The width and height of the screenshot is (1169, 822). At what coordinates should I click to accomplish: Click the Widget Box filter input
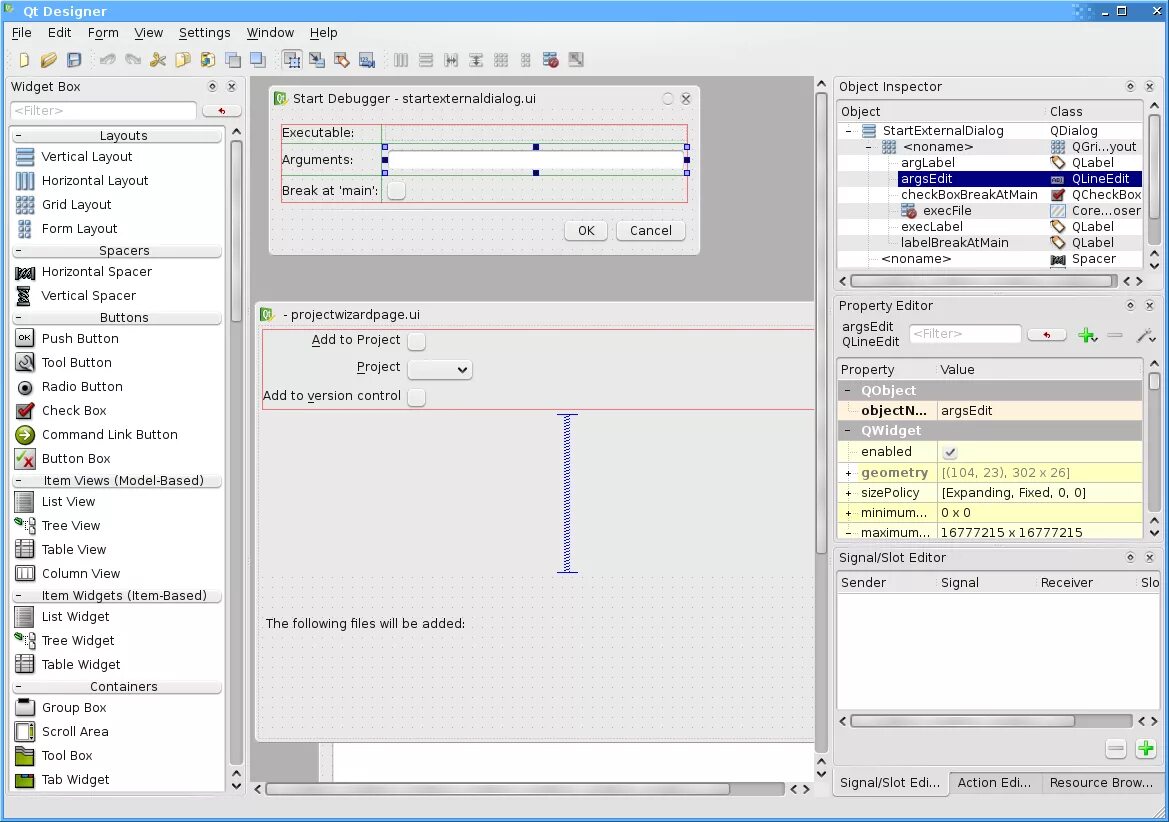pyautogui.click(x=103, y=111)
